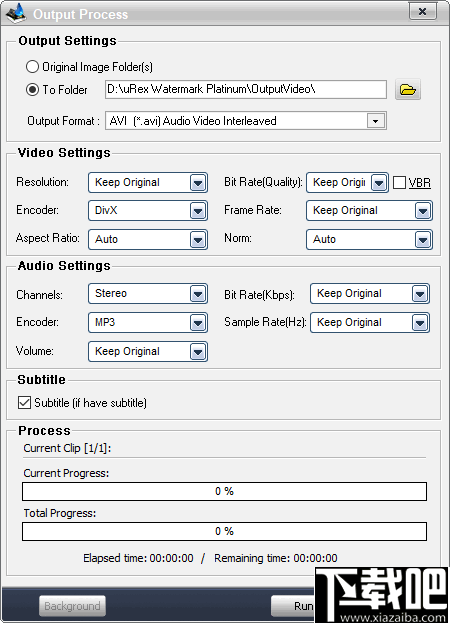The width and height of the screenshot is (450, 623).
Task: Click the Background button
Action: (72, 606)
